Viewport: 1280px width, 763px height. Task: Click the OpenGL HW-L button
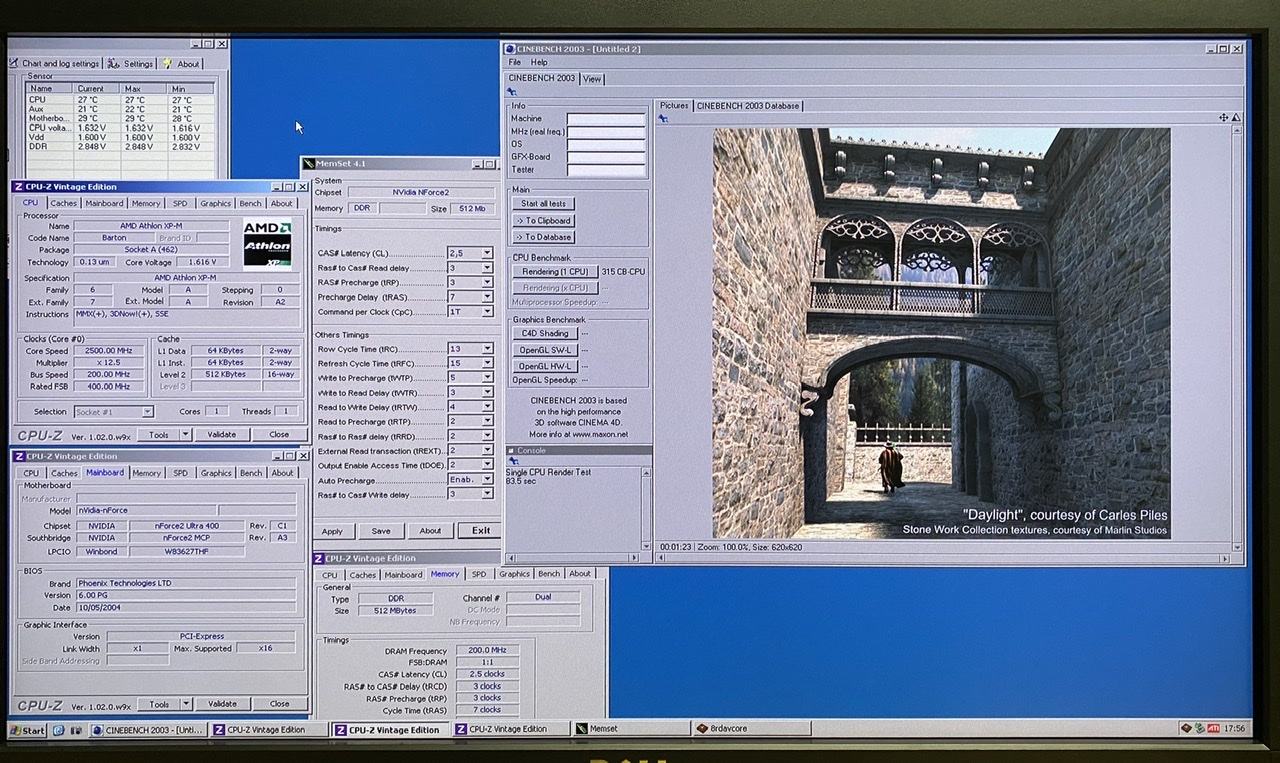coord(544,366)
